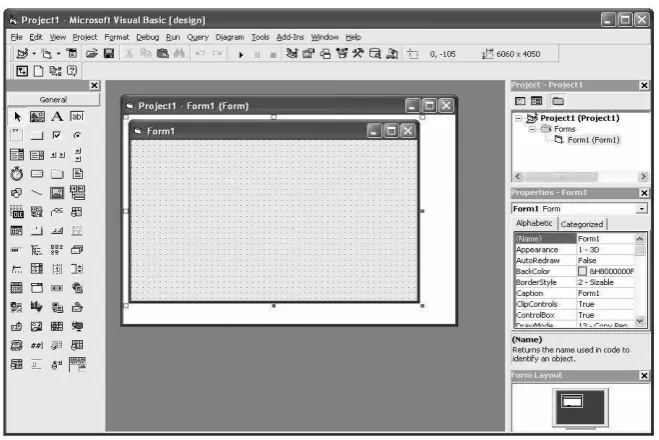The height and width of the screenshot is (440, 659).
Task: Open the Diagram menu
Action: pos(229,37)
